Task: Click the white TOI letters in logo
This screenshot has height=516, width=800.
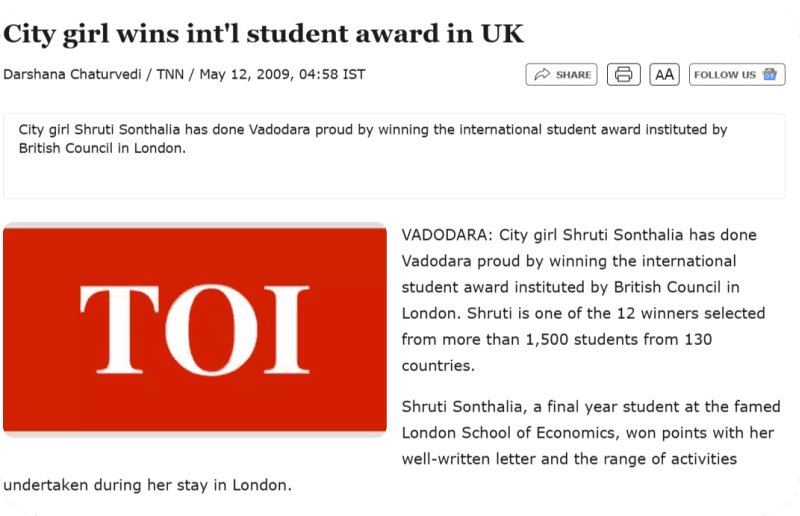Action: pyautogui.click(x=194, y=330)
